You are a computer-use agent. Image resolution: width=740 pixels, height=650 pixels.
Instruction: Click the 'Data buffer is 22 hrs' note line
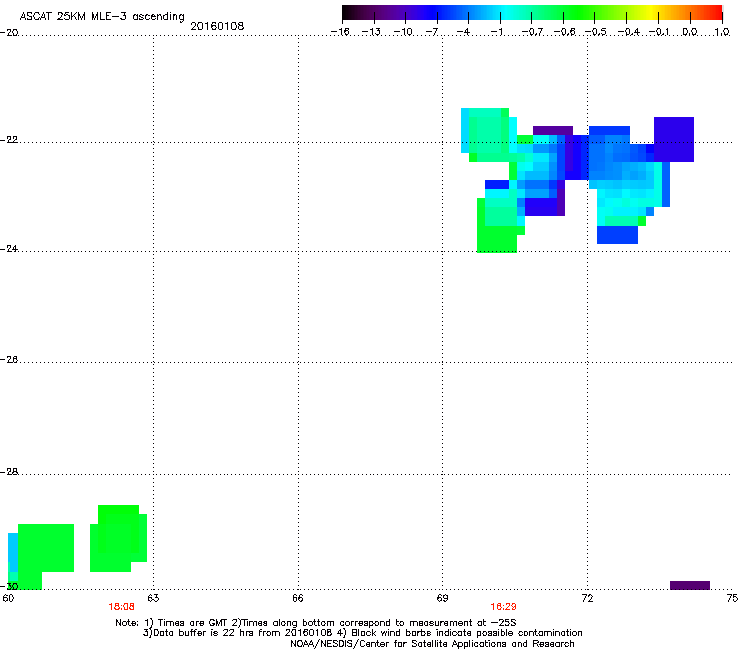[362, 633]
